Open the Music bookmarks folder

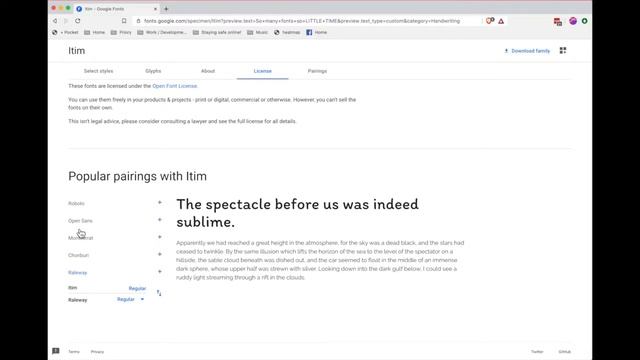pos(258,32)
